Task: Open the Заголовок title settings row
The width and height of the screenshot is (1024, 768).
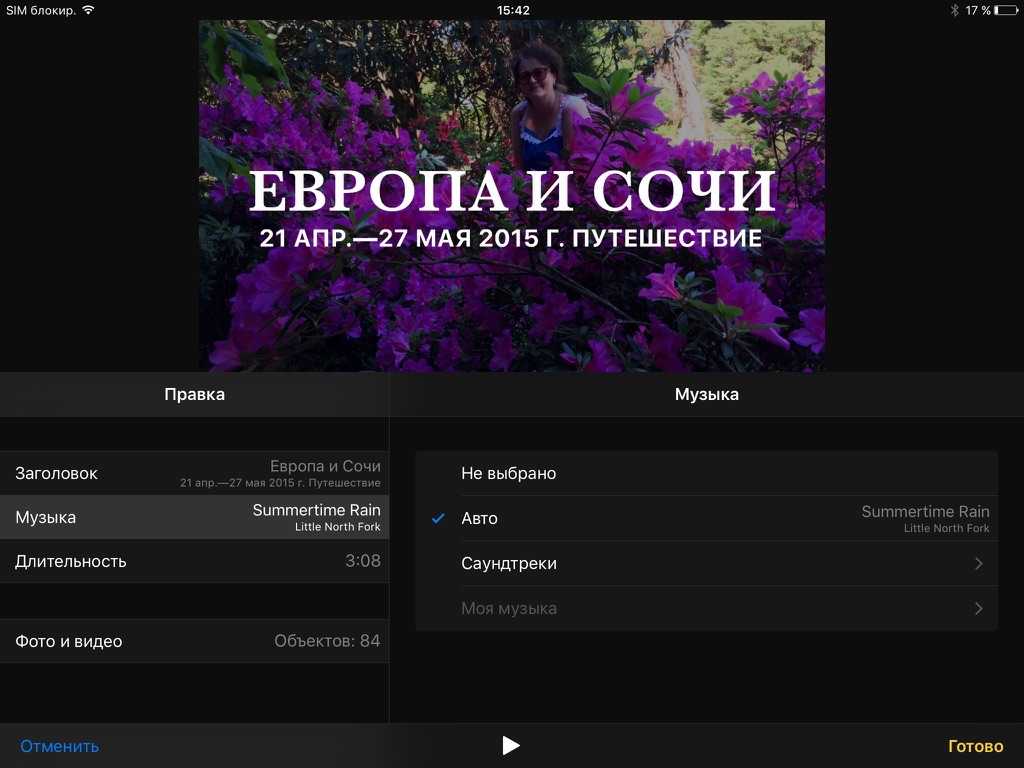Action: [194, 473]
